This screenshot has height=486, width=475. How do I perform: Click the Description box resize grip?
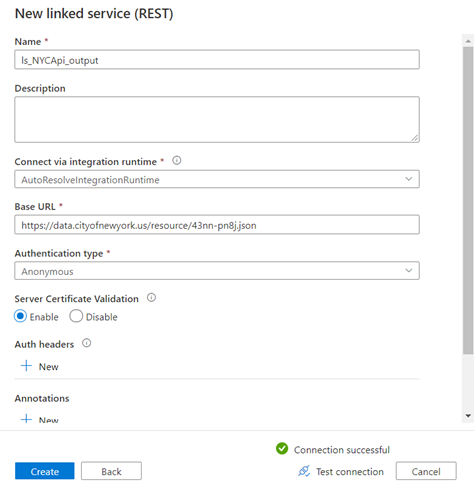pyautogui.click(x=415, y=138)
